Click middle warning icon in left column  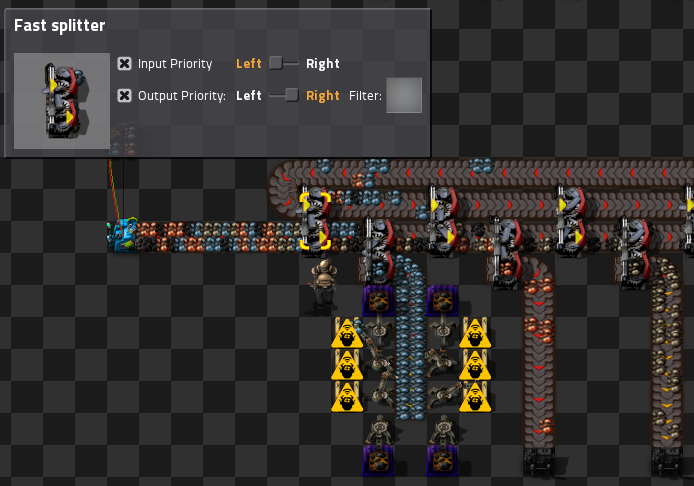pyautogui.click(x=347, y=365)
